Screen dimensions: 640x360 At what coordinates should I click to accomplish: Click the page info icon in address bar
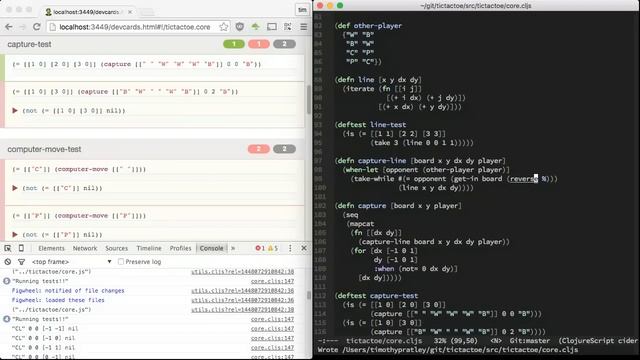(53, 27)
